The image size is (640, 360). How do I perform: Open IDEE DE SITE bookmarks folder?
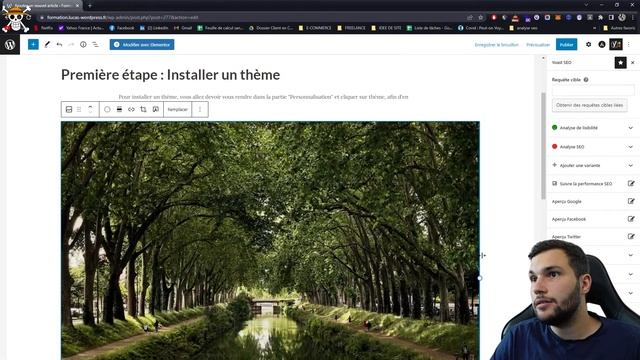click(x=386, y=28)
